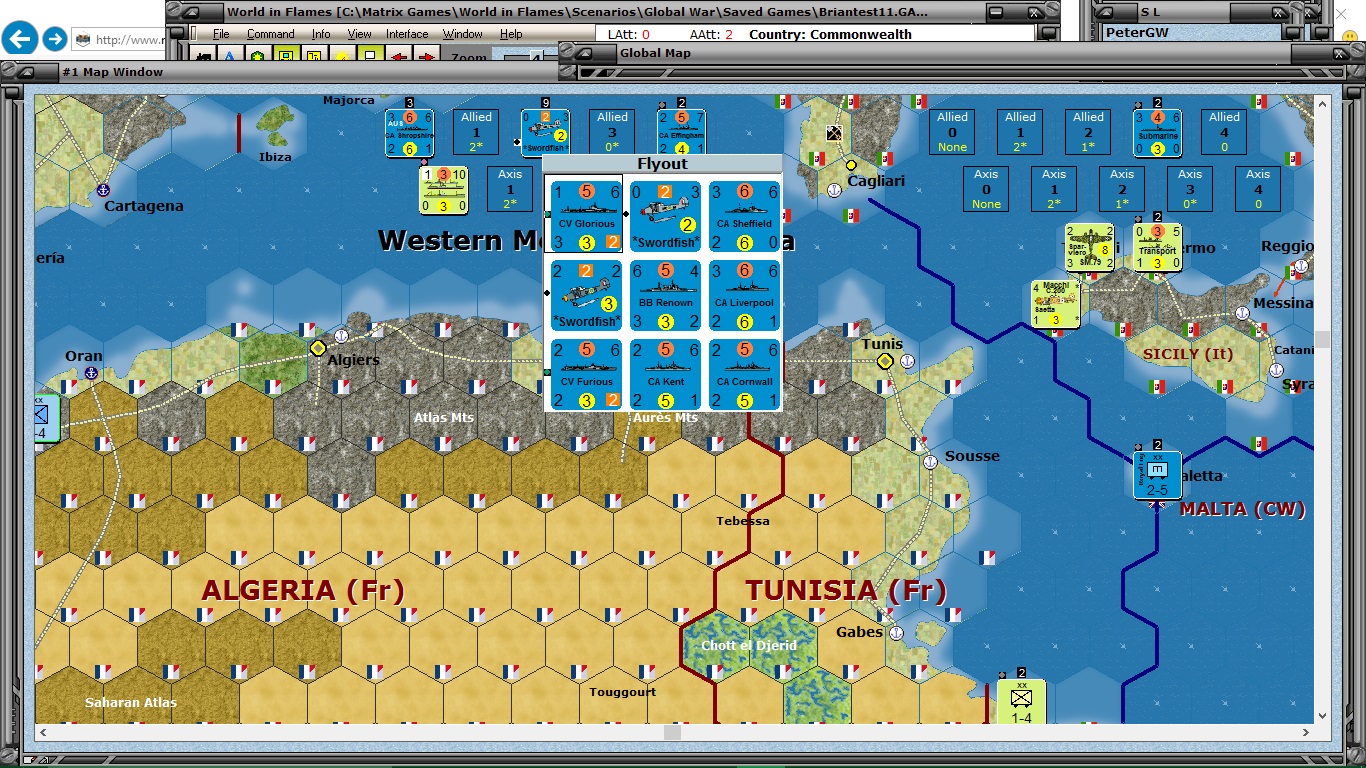The height and width of the screenshot is (768, 1366).
Task: Select the Macchi Saetta fighter counter
Action: [x=1056, y=304]
